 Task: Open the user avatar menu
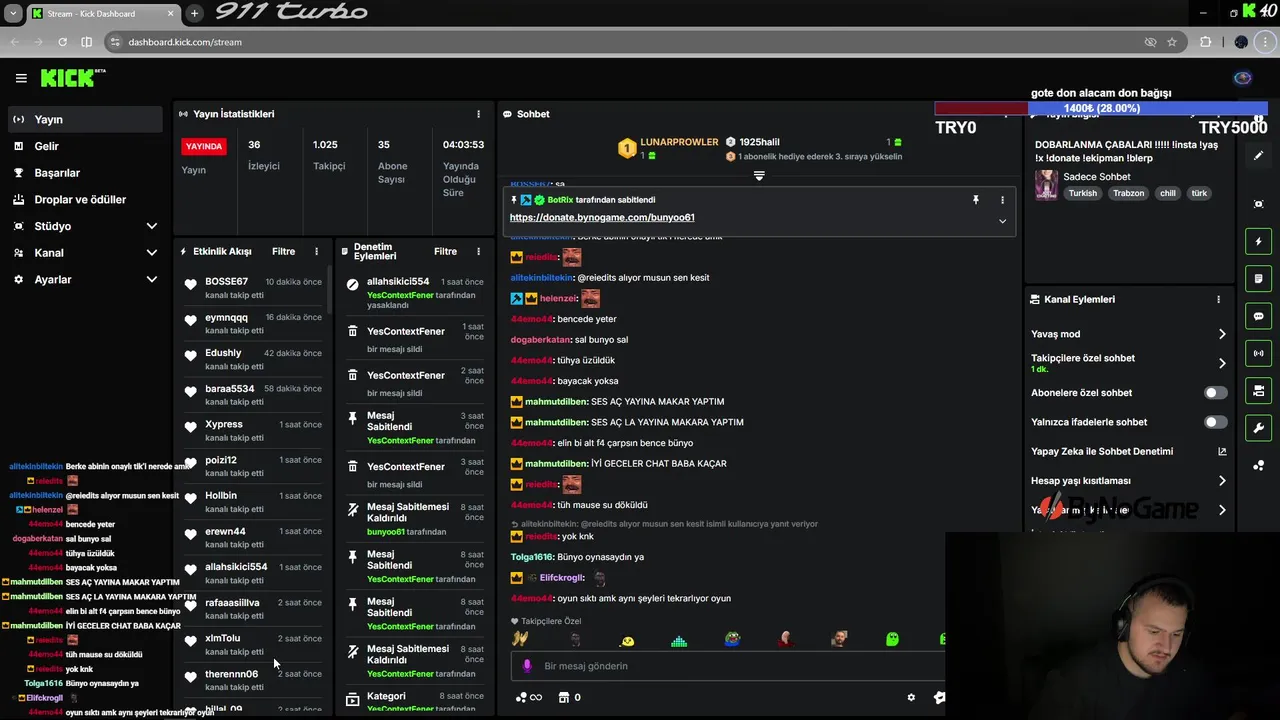1243,78
